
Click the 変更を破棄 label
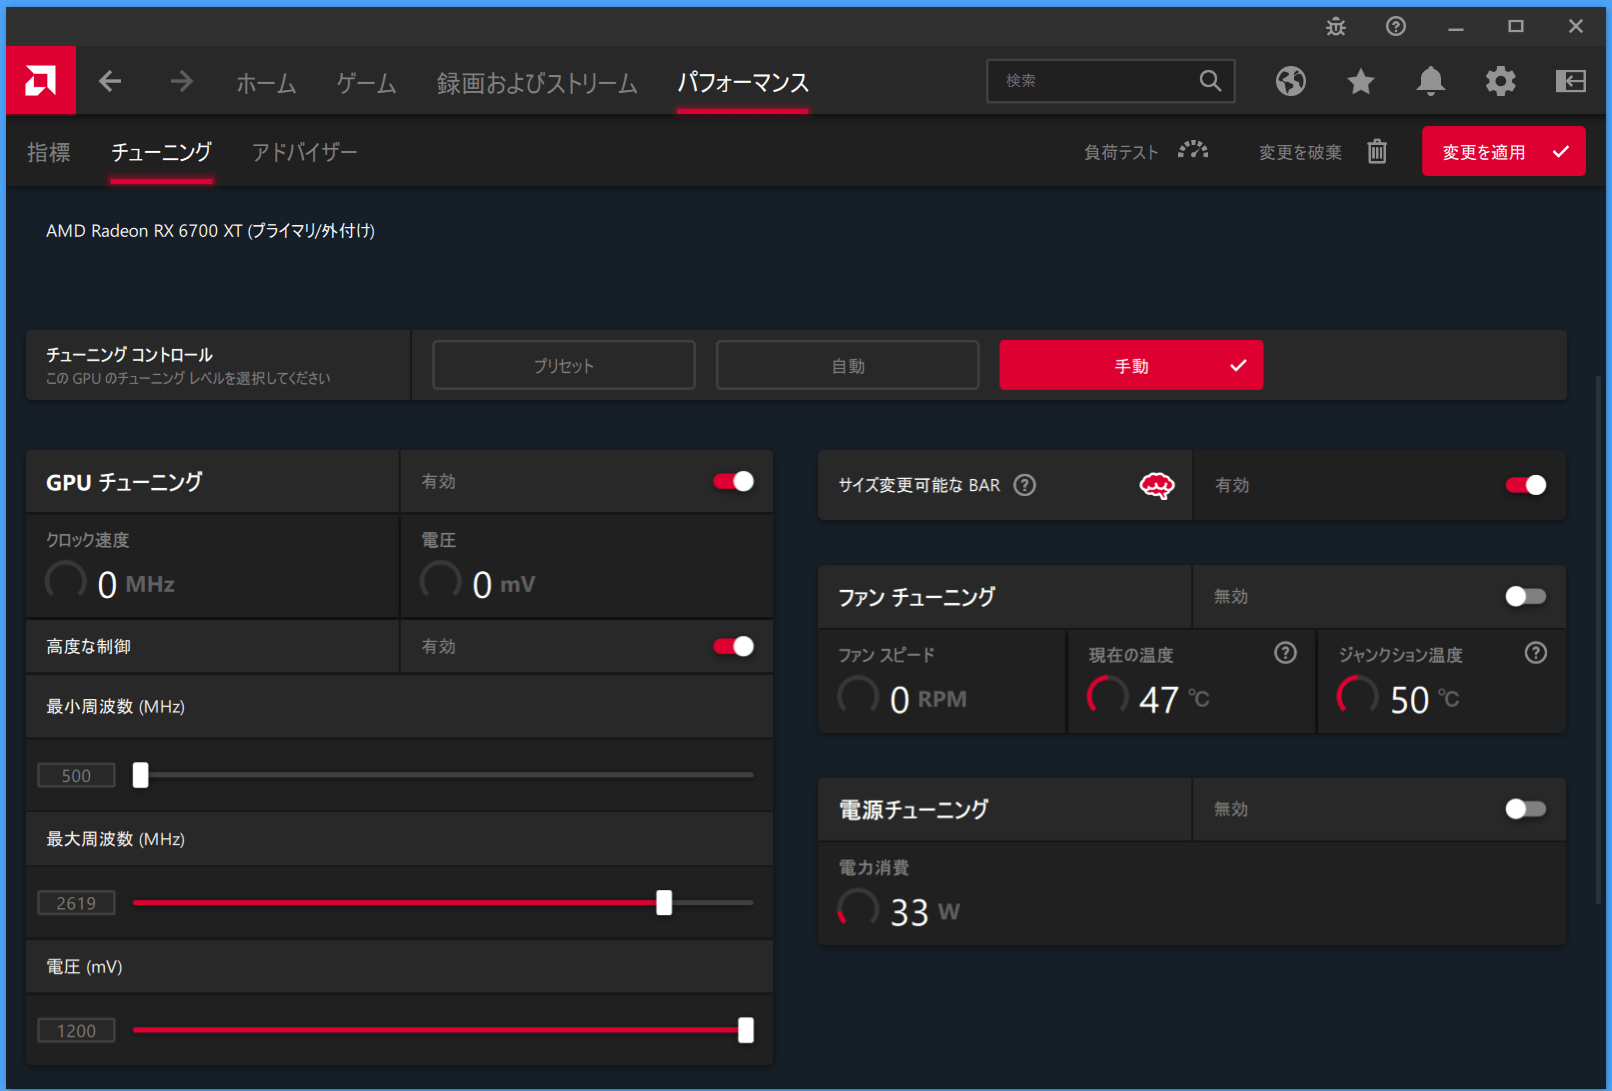click(1300, 152)
